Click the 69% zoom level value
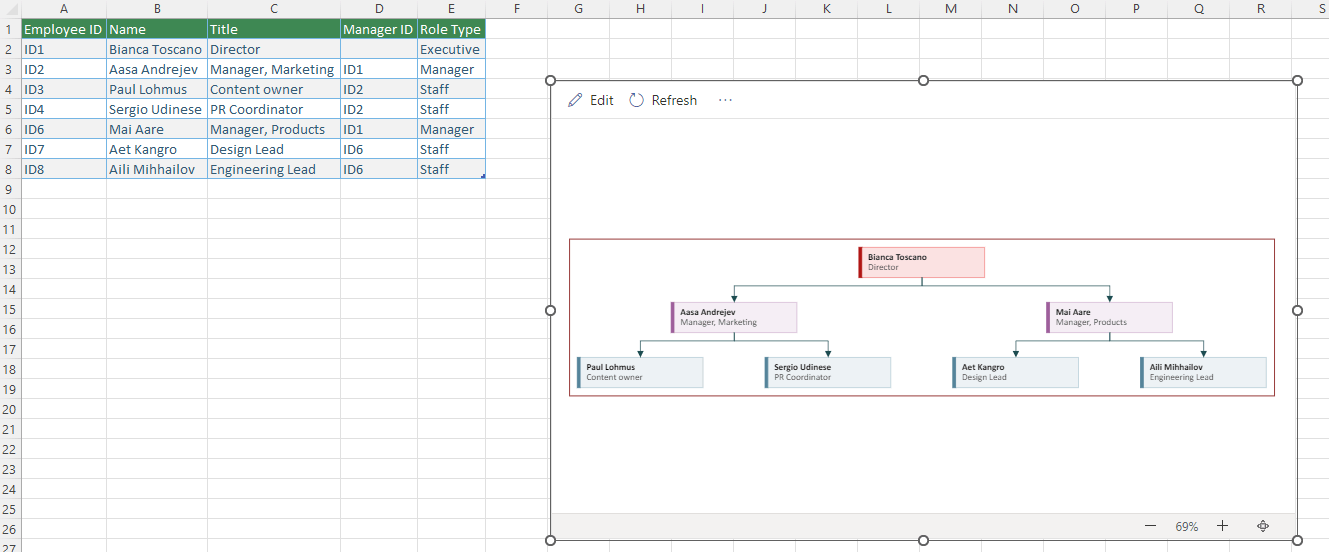This screenshot has width=1329, height=552. click(1187, 526)
